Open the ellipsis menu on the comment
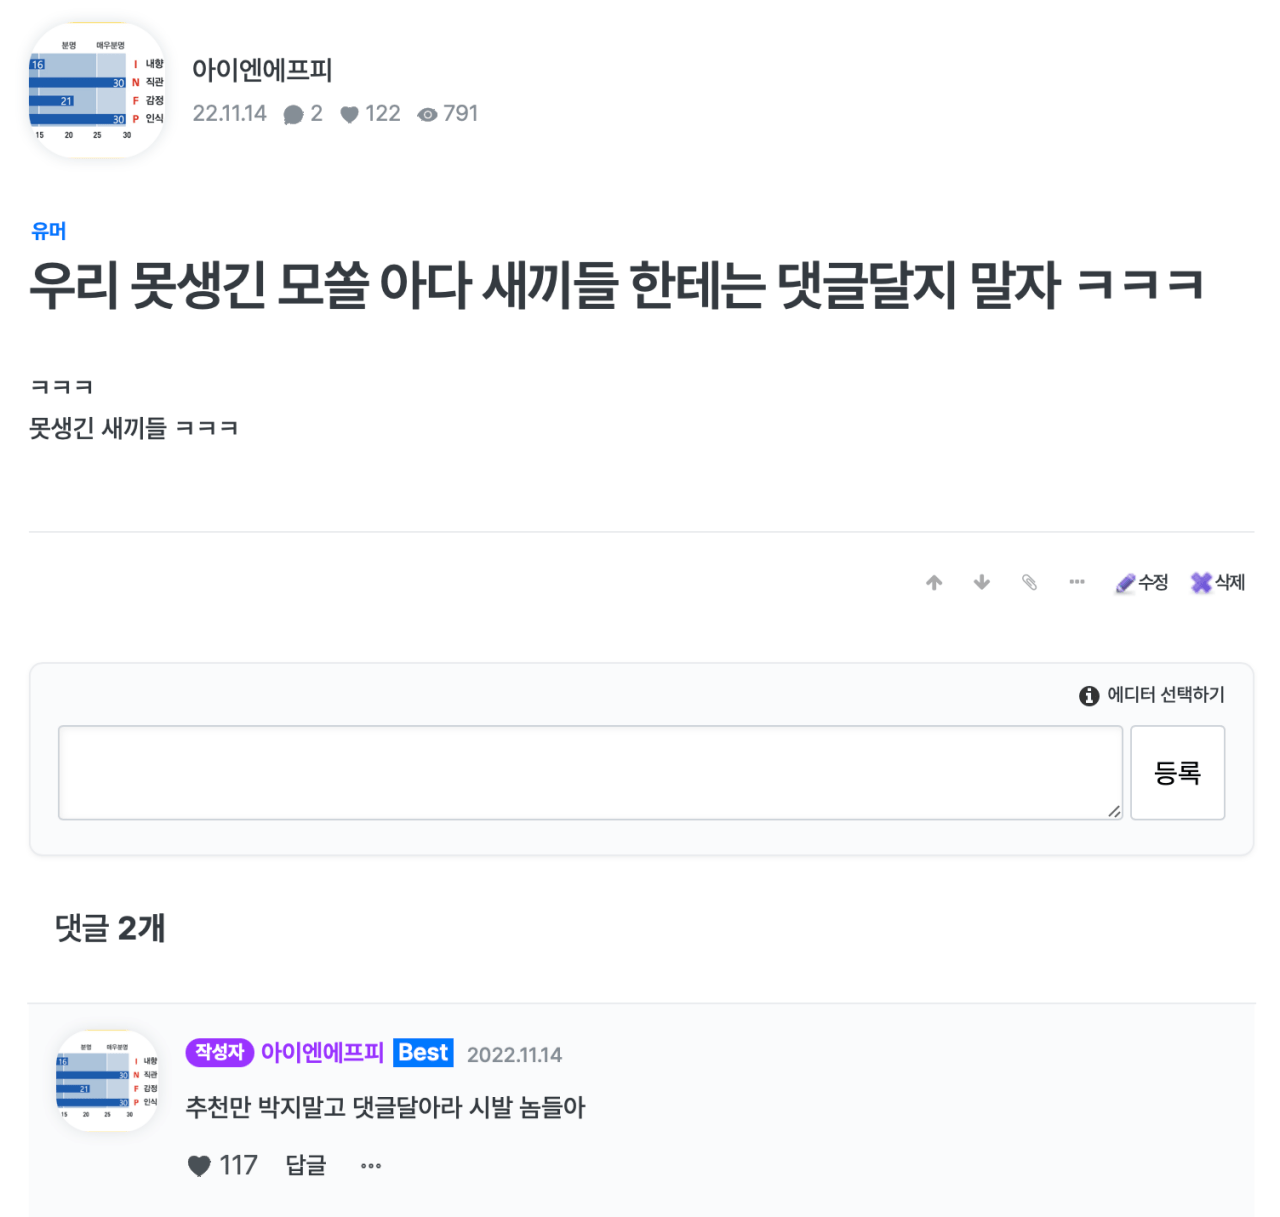This screenshot has width=1280, height=1217. click(x=370, y=1165)
